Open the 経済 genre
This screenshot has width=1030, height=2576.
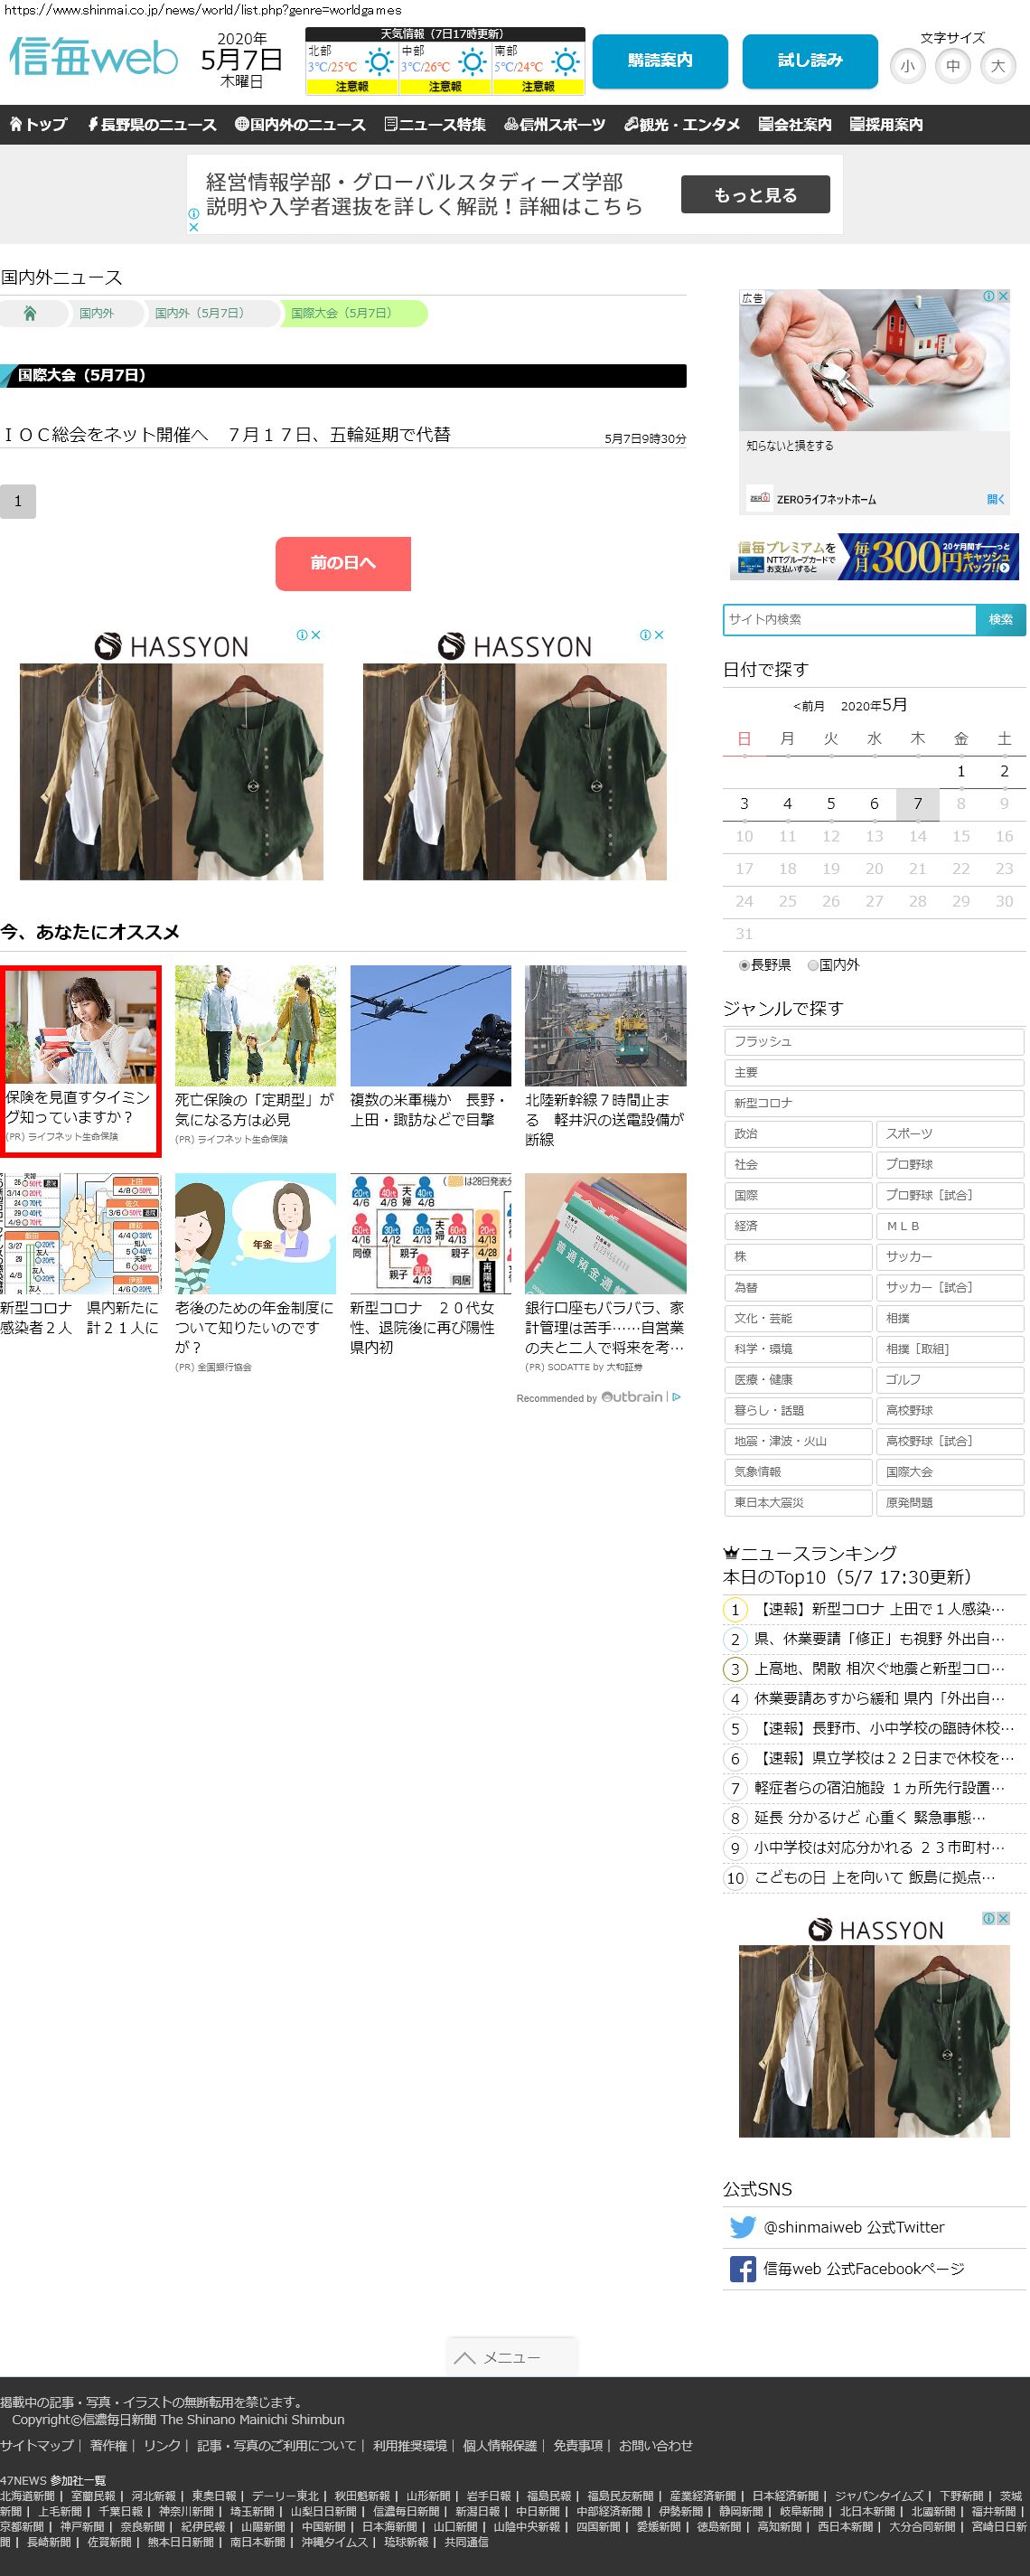pos(797,1226)
